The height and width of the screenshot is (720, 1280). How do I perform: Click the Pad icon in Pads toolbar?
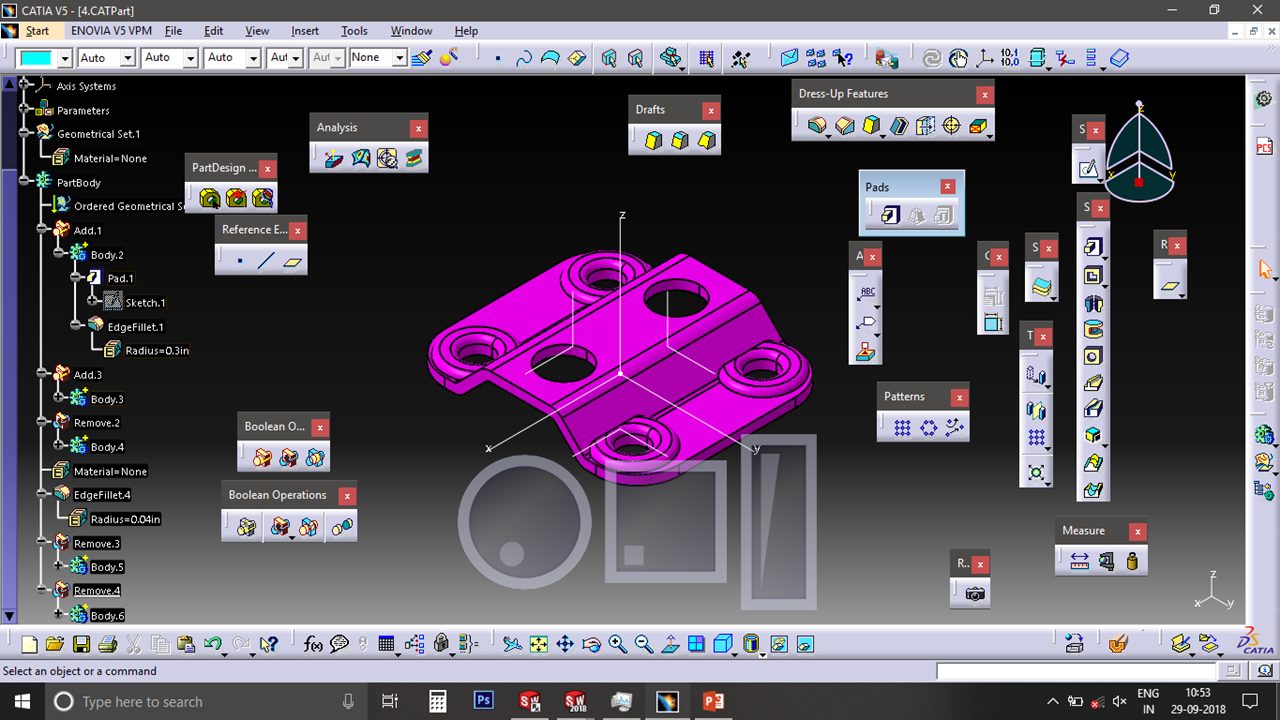click(x=891, y=216)
